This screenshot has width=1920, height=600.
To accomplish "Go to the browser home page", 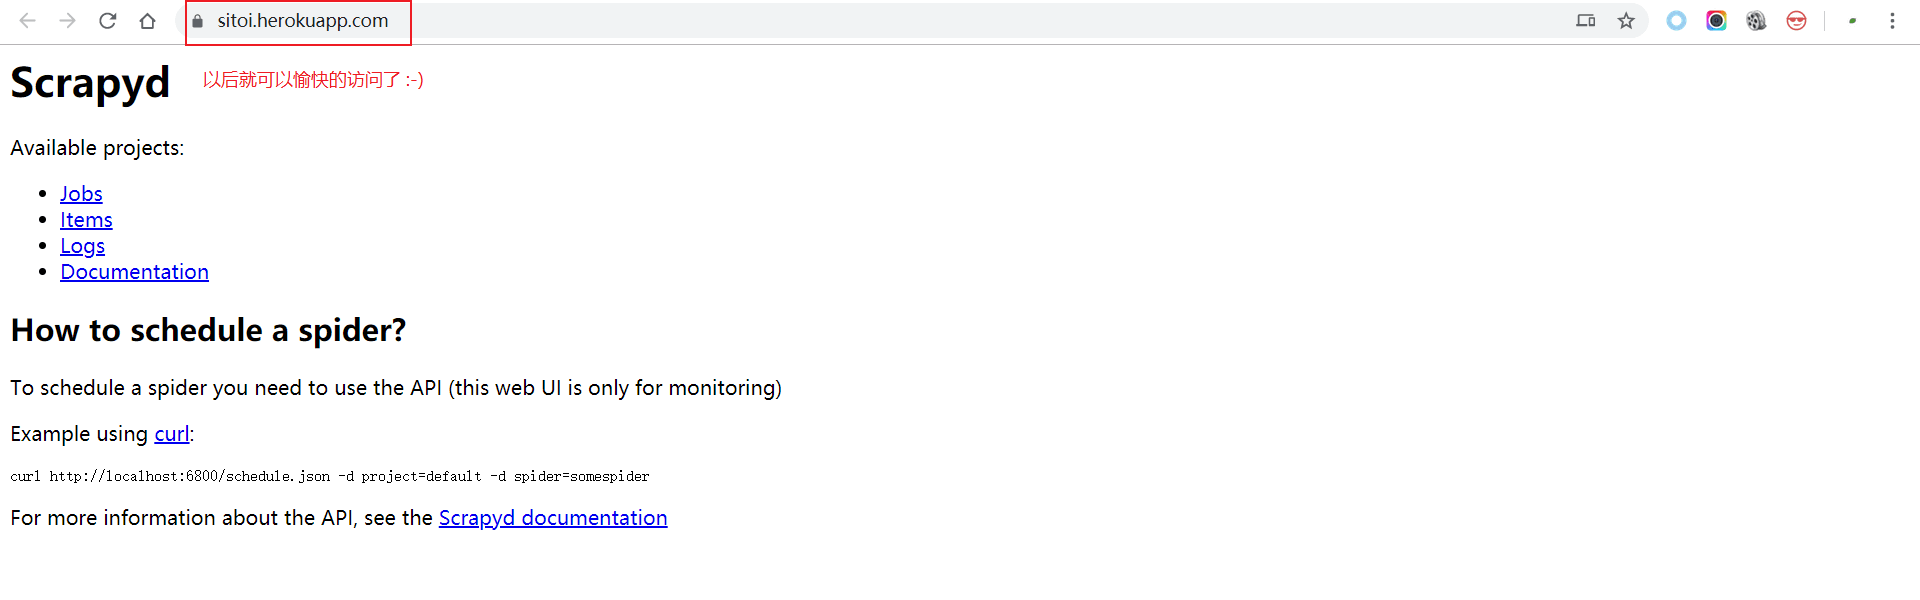I will (x=148, y=21).
